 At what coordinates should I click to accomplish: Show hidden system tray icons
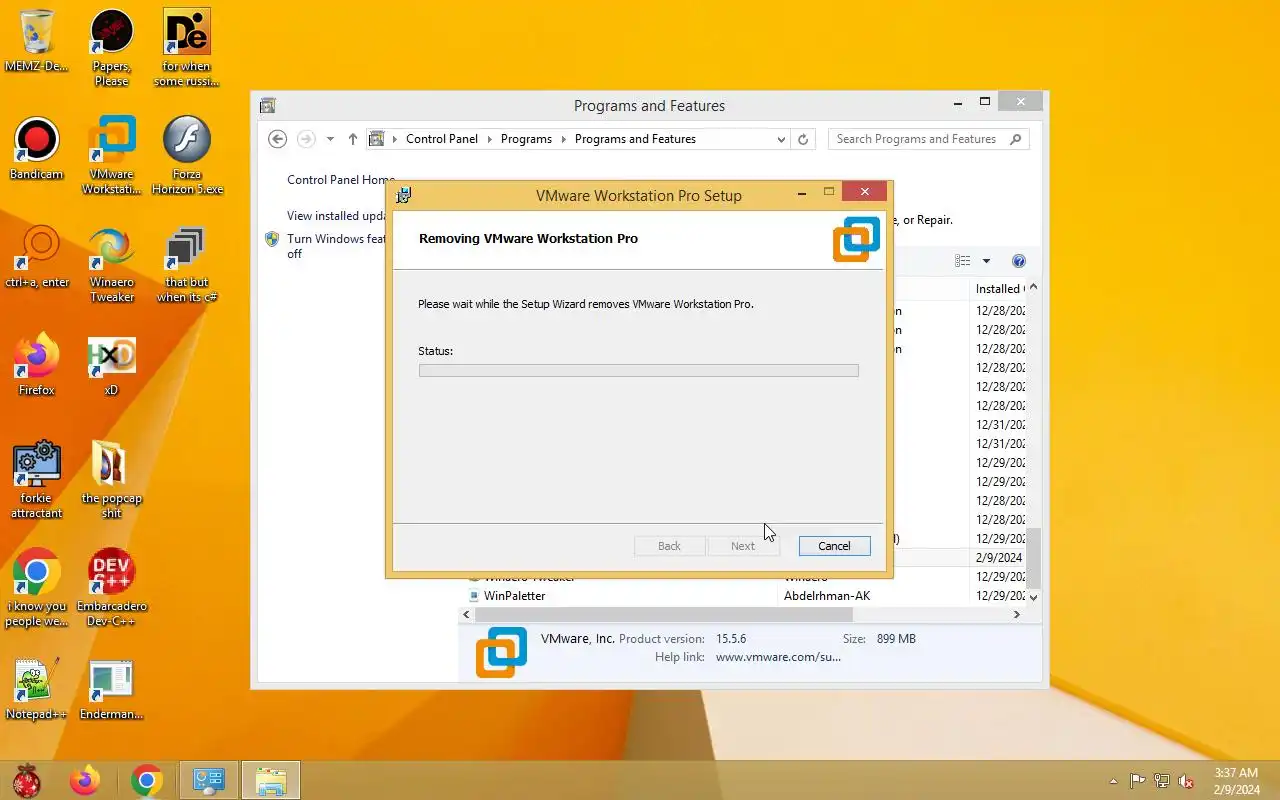[x=1113, y=781]
